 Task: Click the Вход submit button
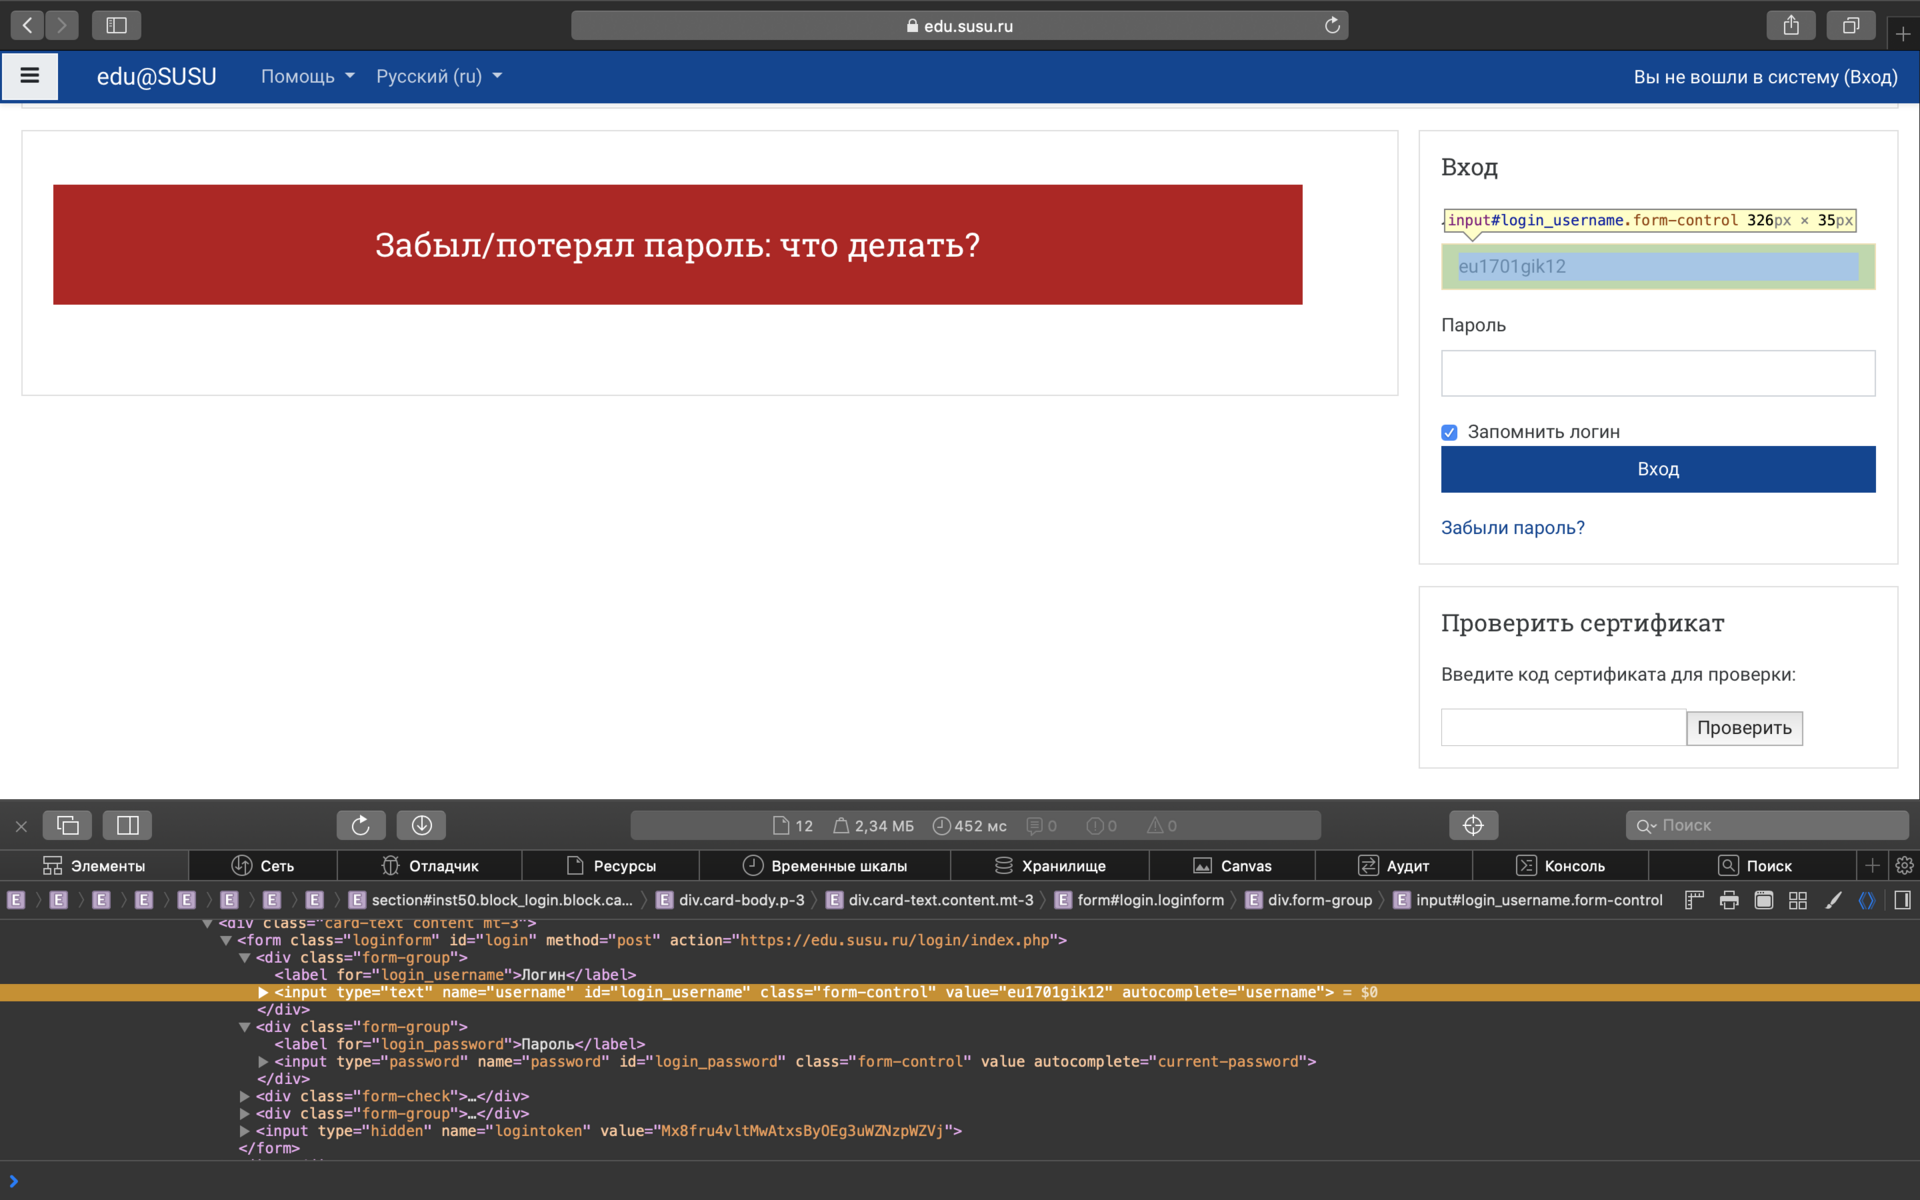[x=1658, y=469]
